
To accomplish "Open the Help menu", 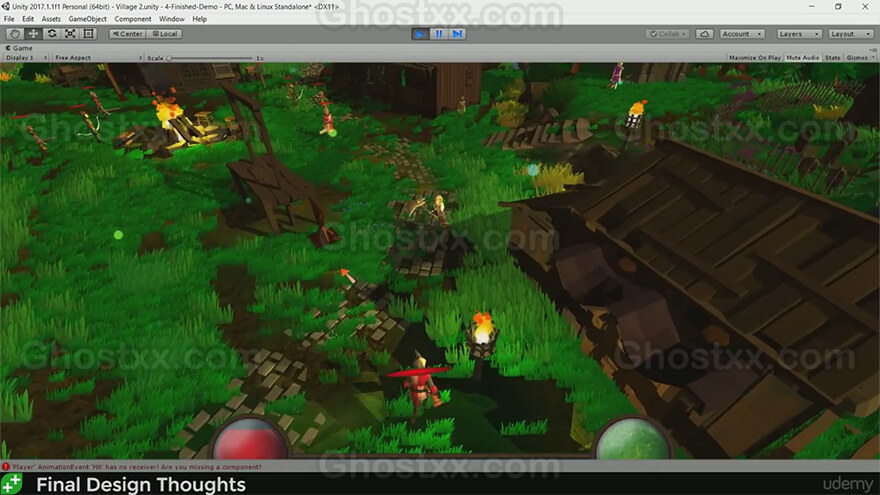I will tap(200, 19).
